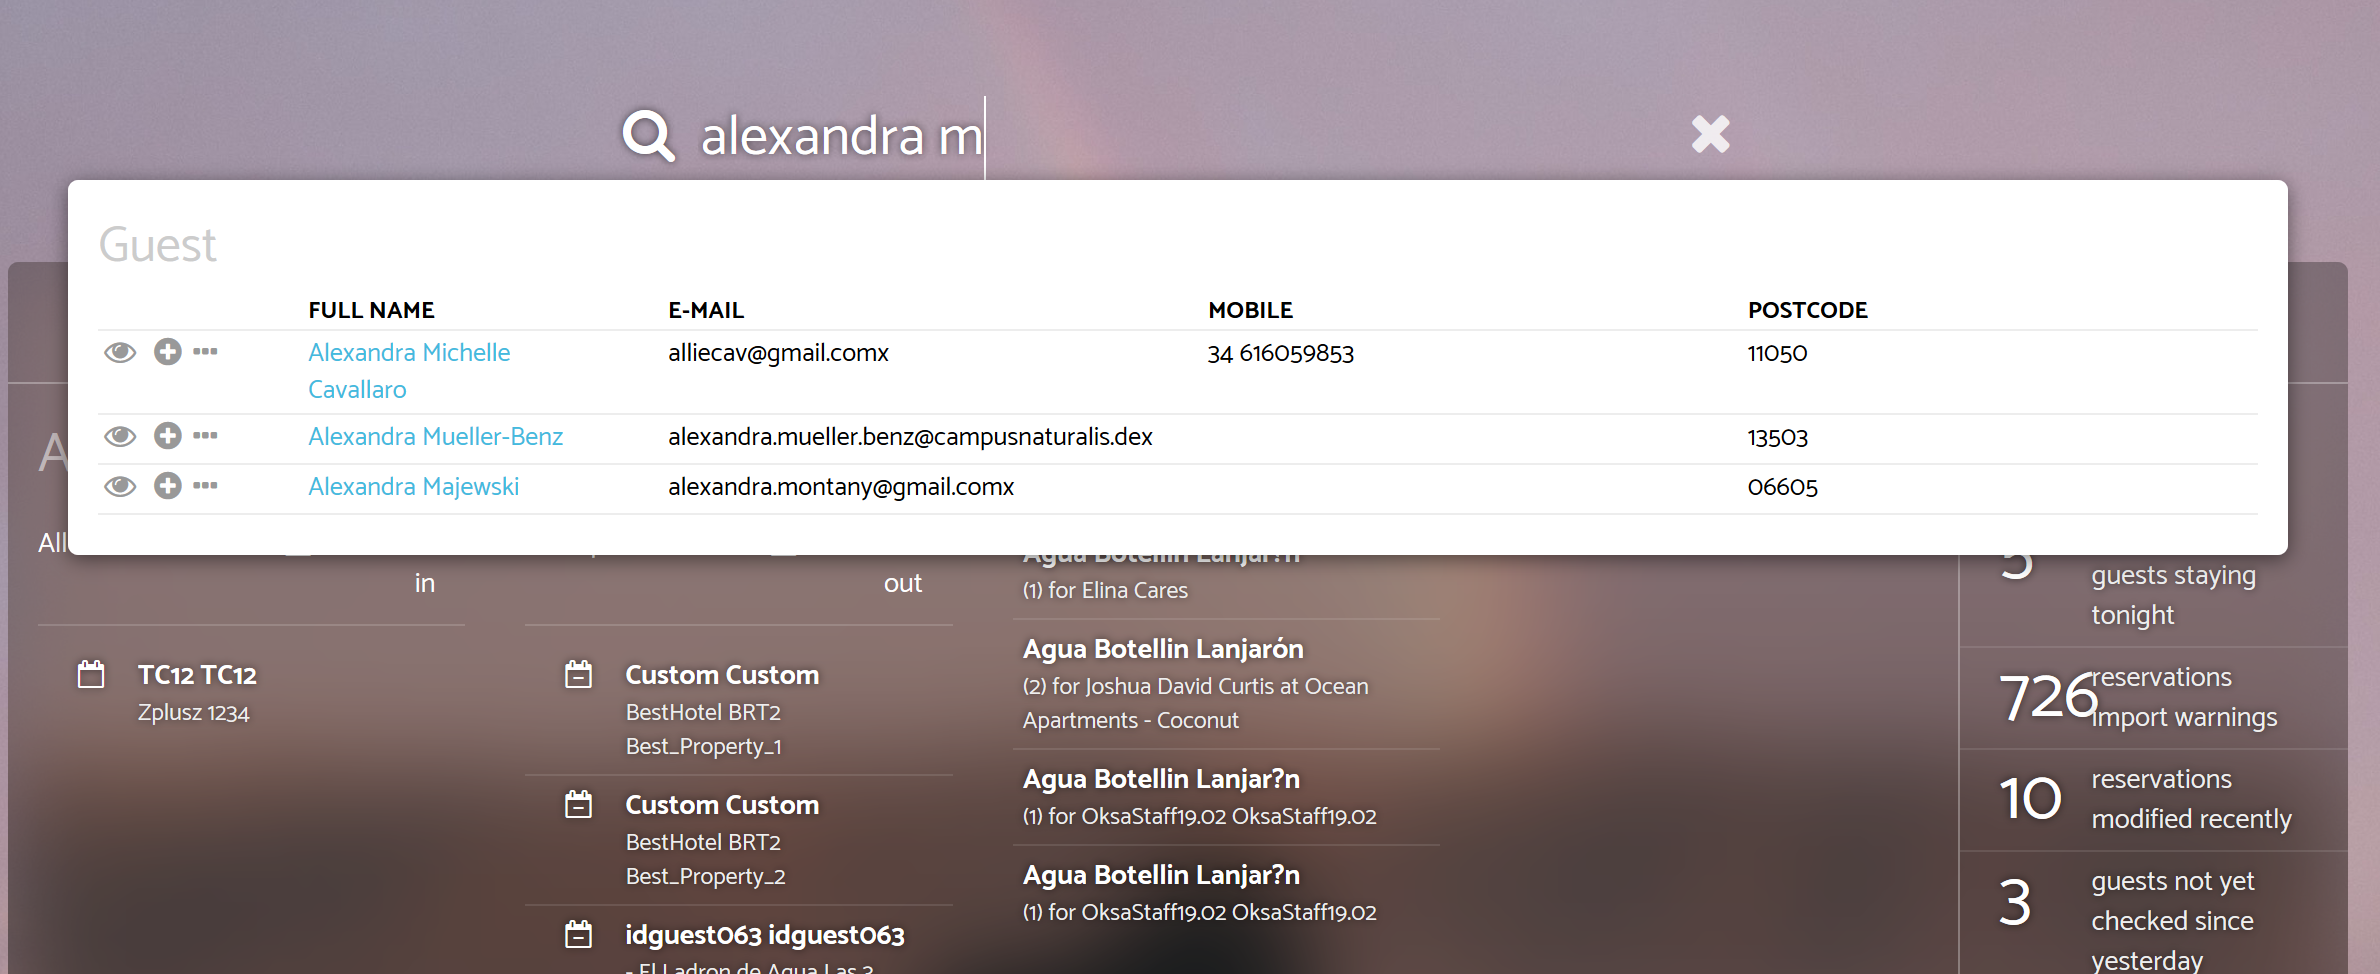Click calendar icon beside Best_Property_1 Custom Custom
The image size is (2380, 974).
click(578, 674)
